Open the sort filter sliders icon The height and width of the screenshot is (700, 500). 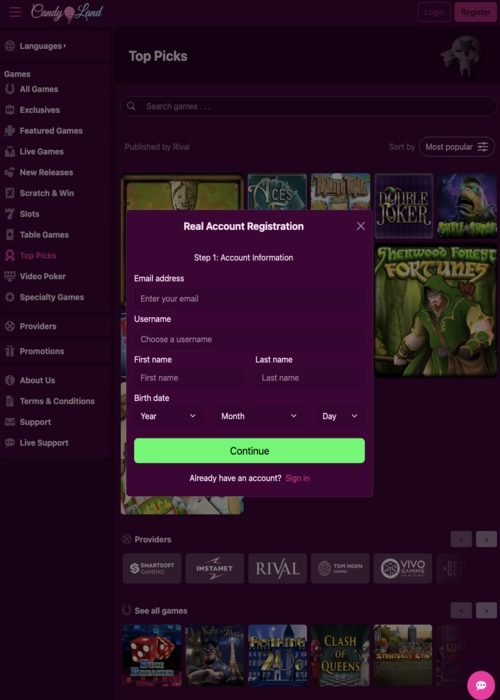(483, 147)
